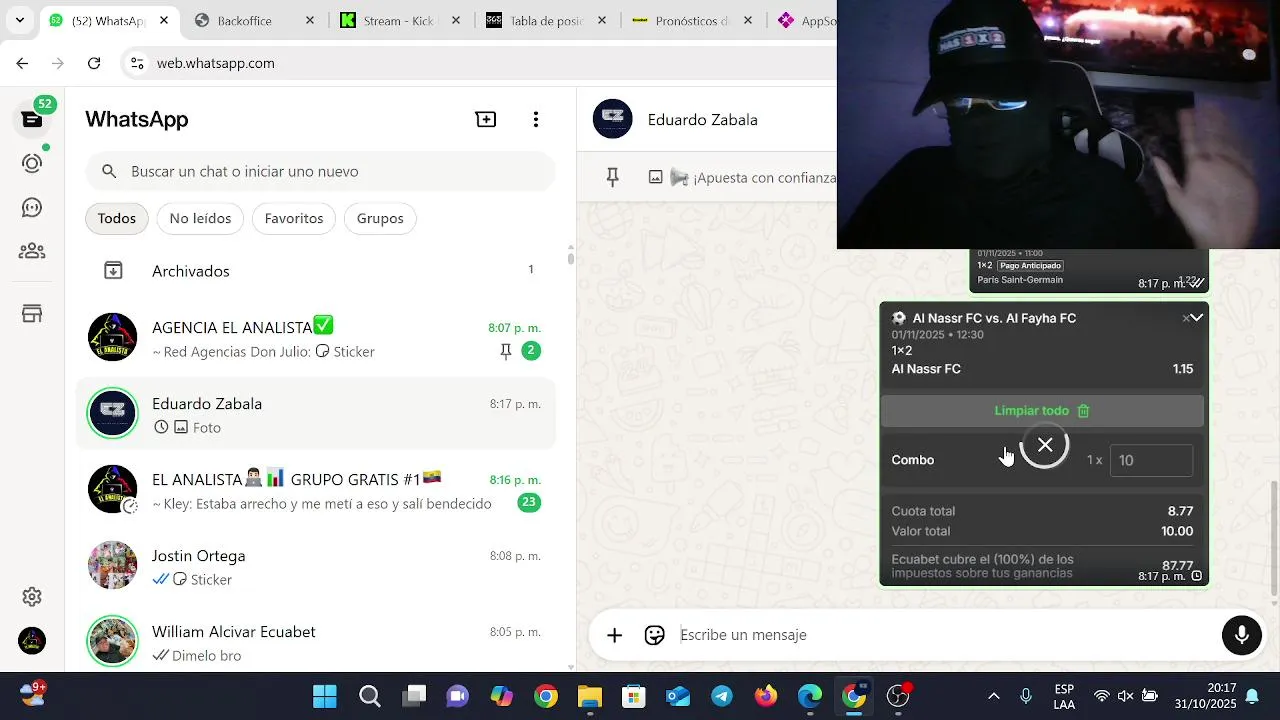Select the Grupos filter
The height and width of the screenshot is (720, 1280).
[x=380, y=218]
